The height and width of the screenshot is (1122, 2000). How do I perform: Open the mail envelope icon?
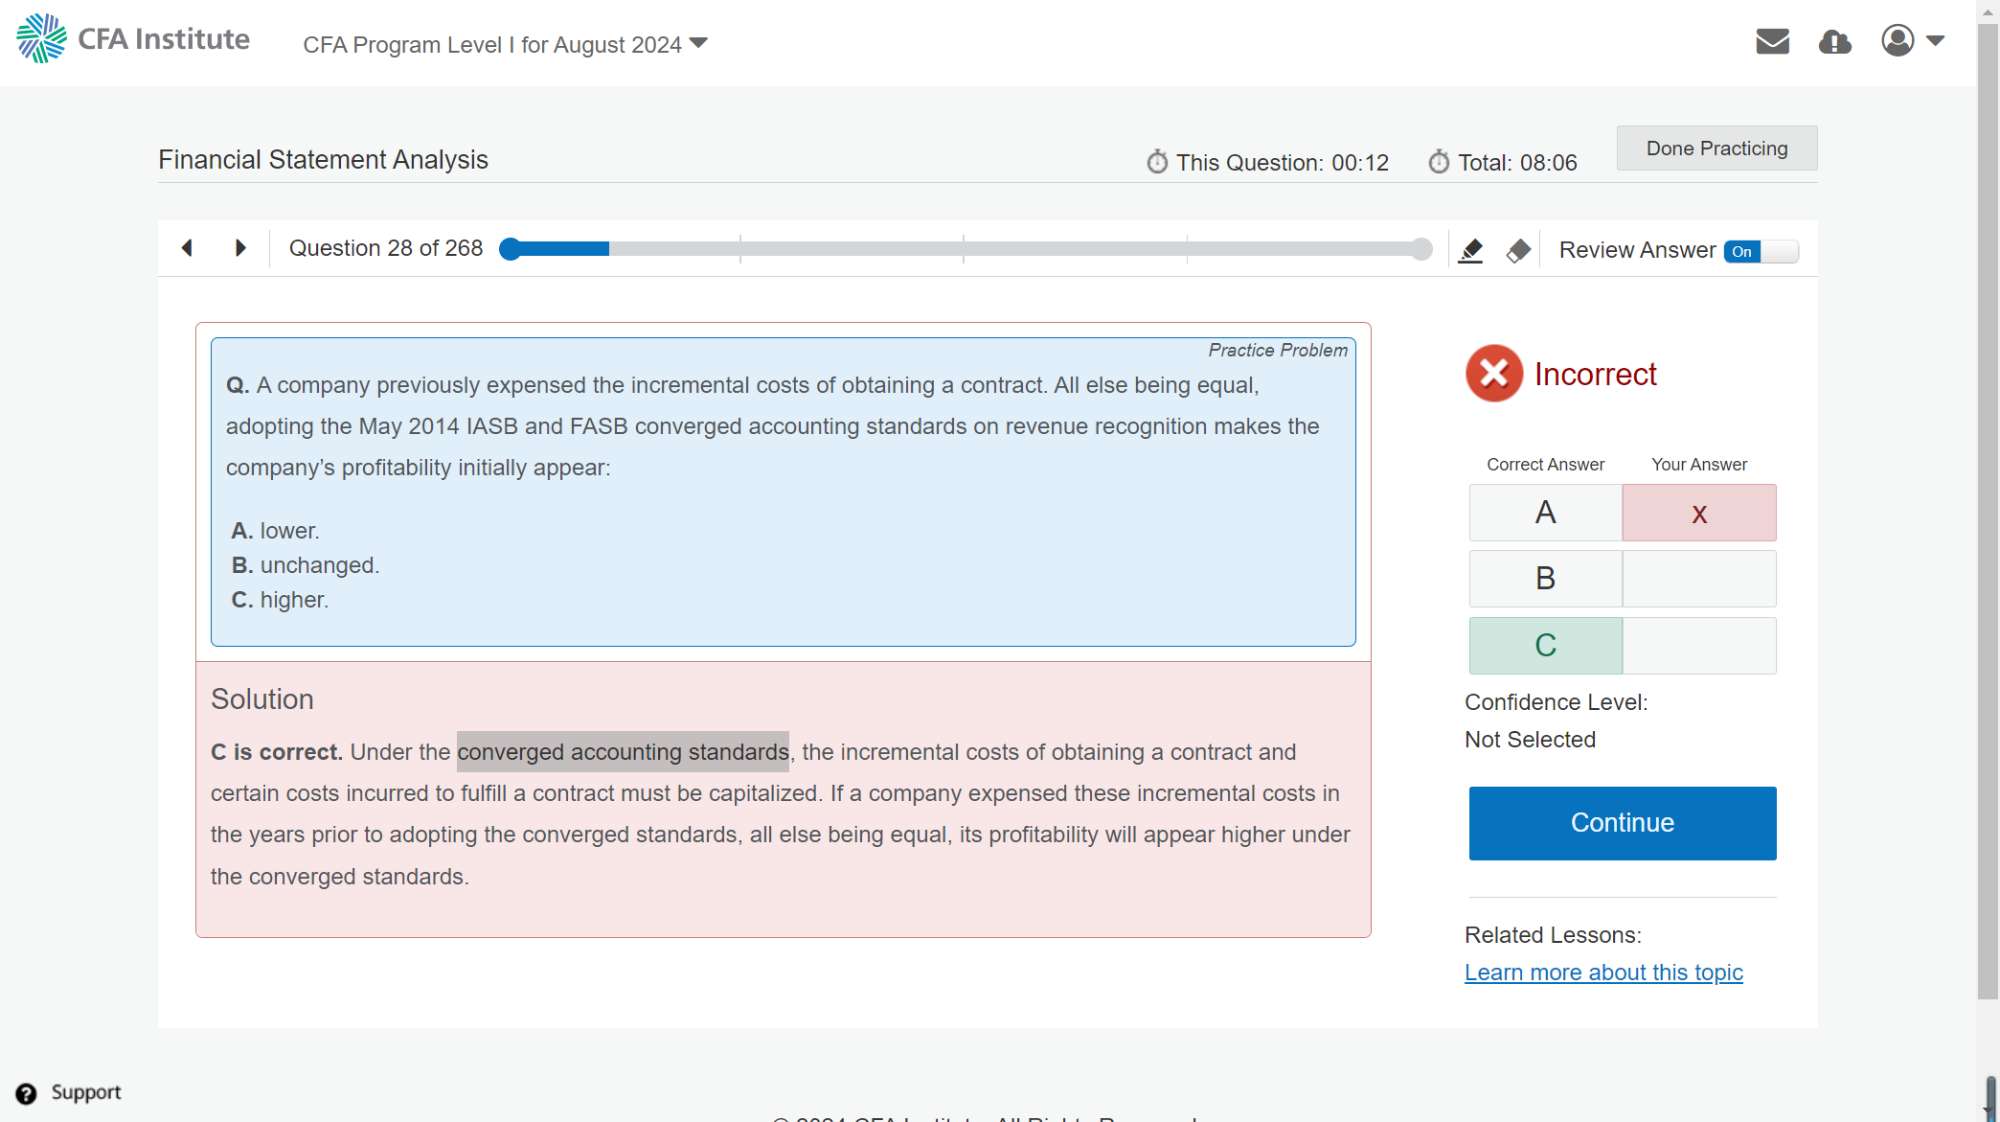(1772, 41)
